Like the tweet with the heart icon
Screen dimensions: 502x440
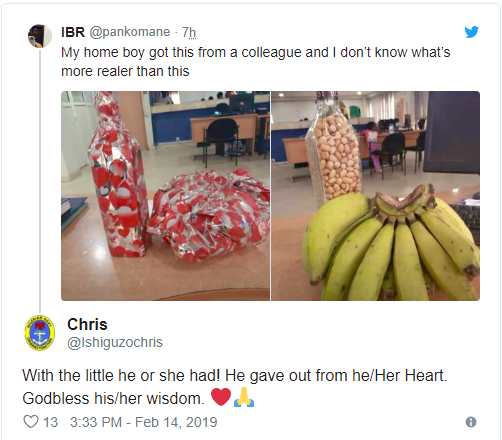[31, 422]
